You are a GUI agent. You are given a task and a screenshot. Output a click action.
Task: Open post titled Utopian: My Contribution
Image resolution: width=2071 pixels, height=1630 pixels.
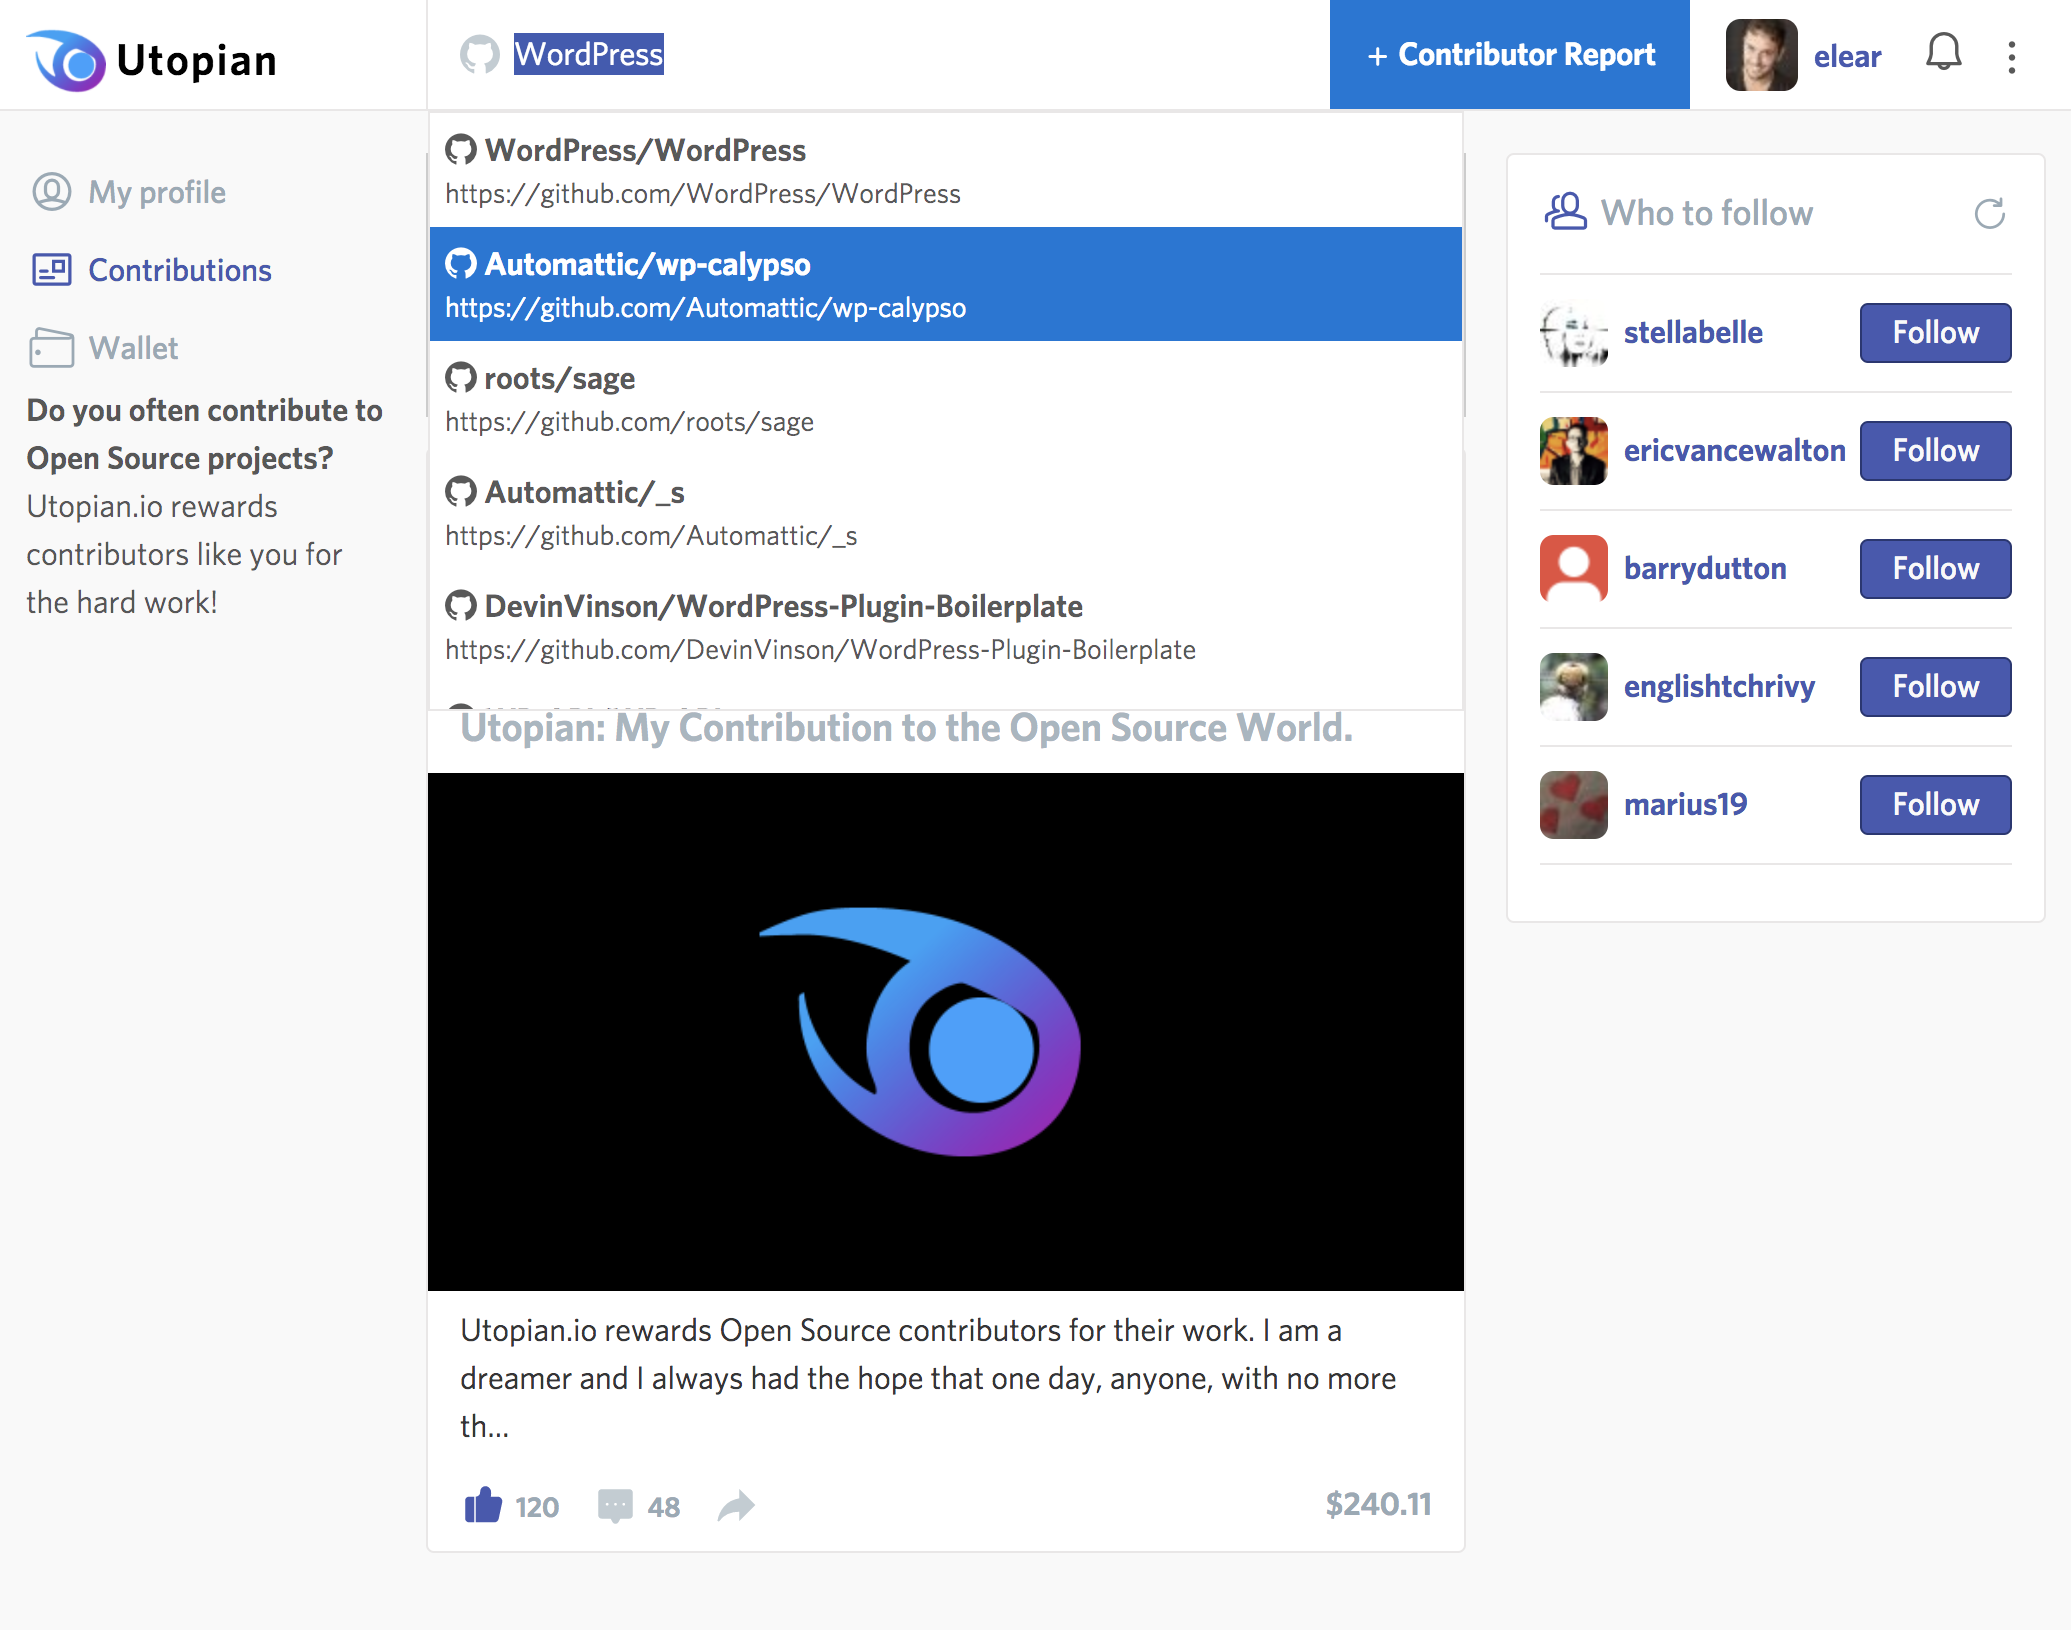[x=906, y=728]
